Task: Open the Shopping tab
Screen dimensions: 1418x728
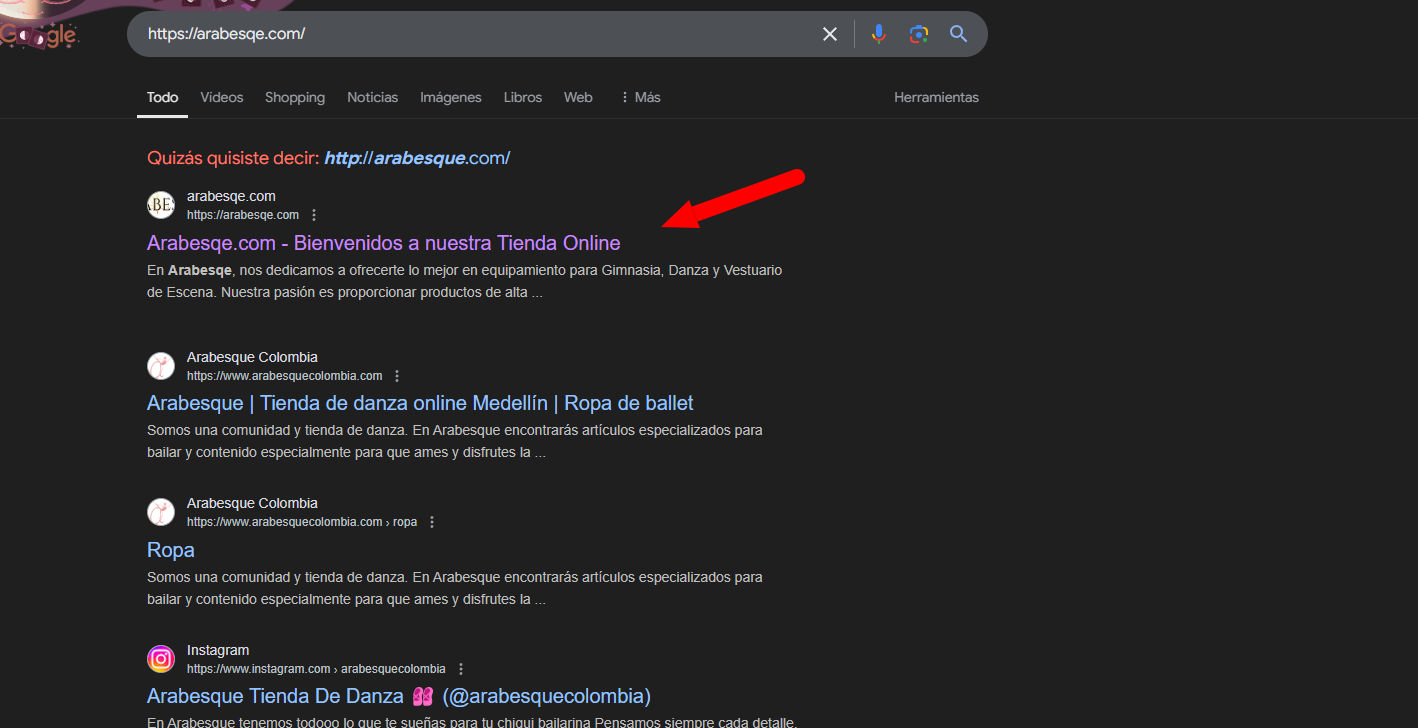Action: coord(295,97)
